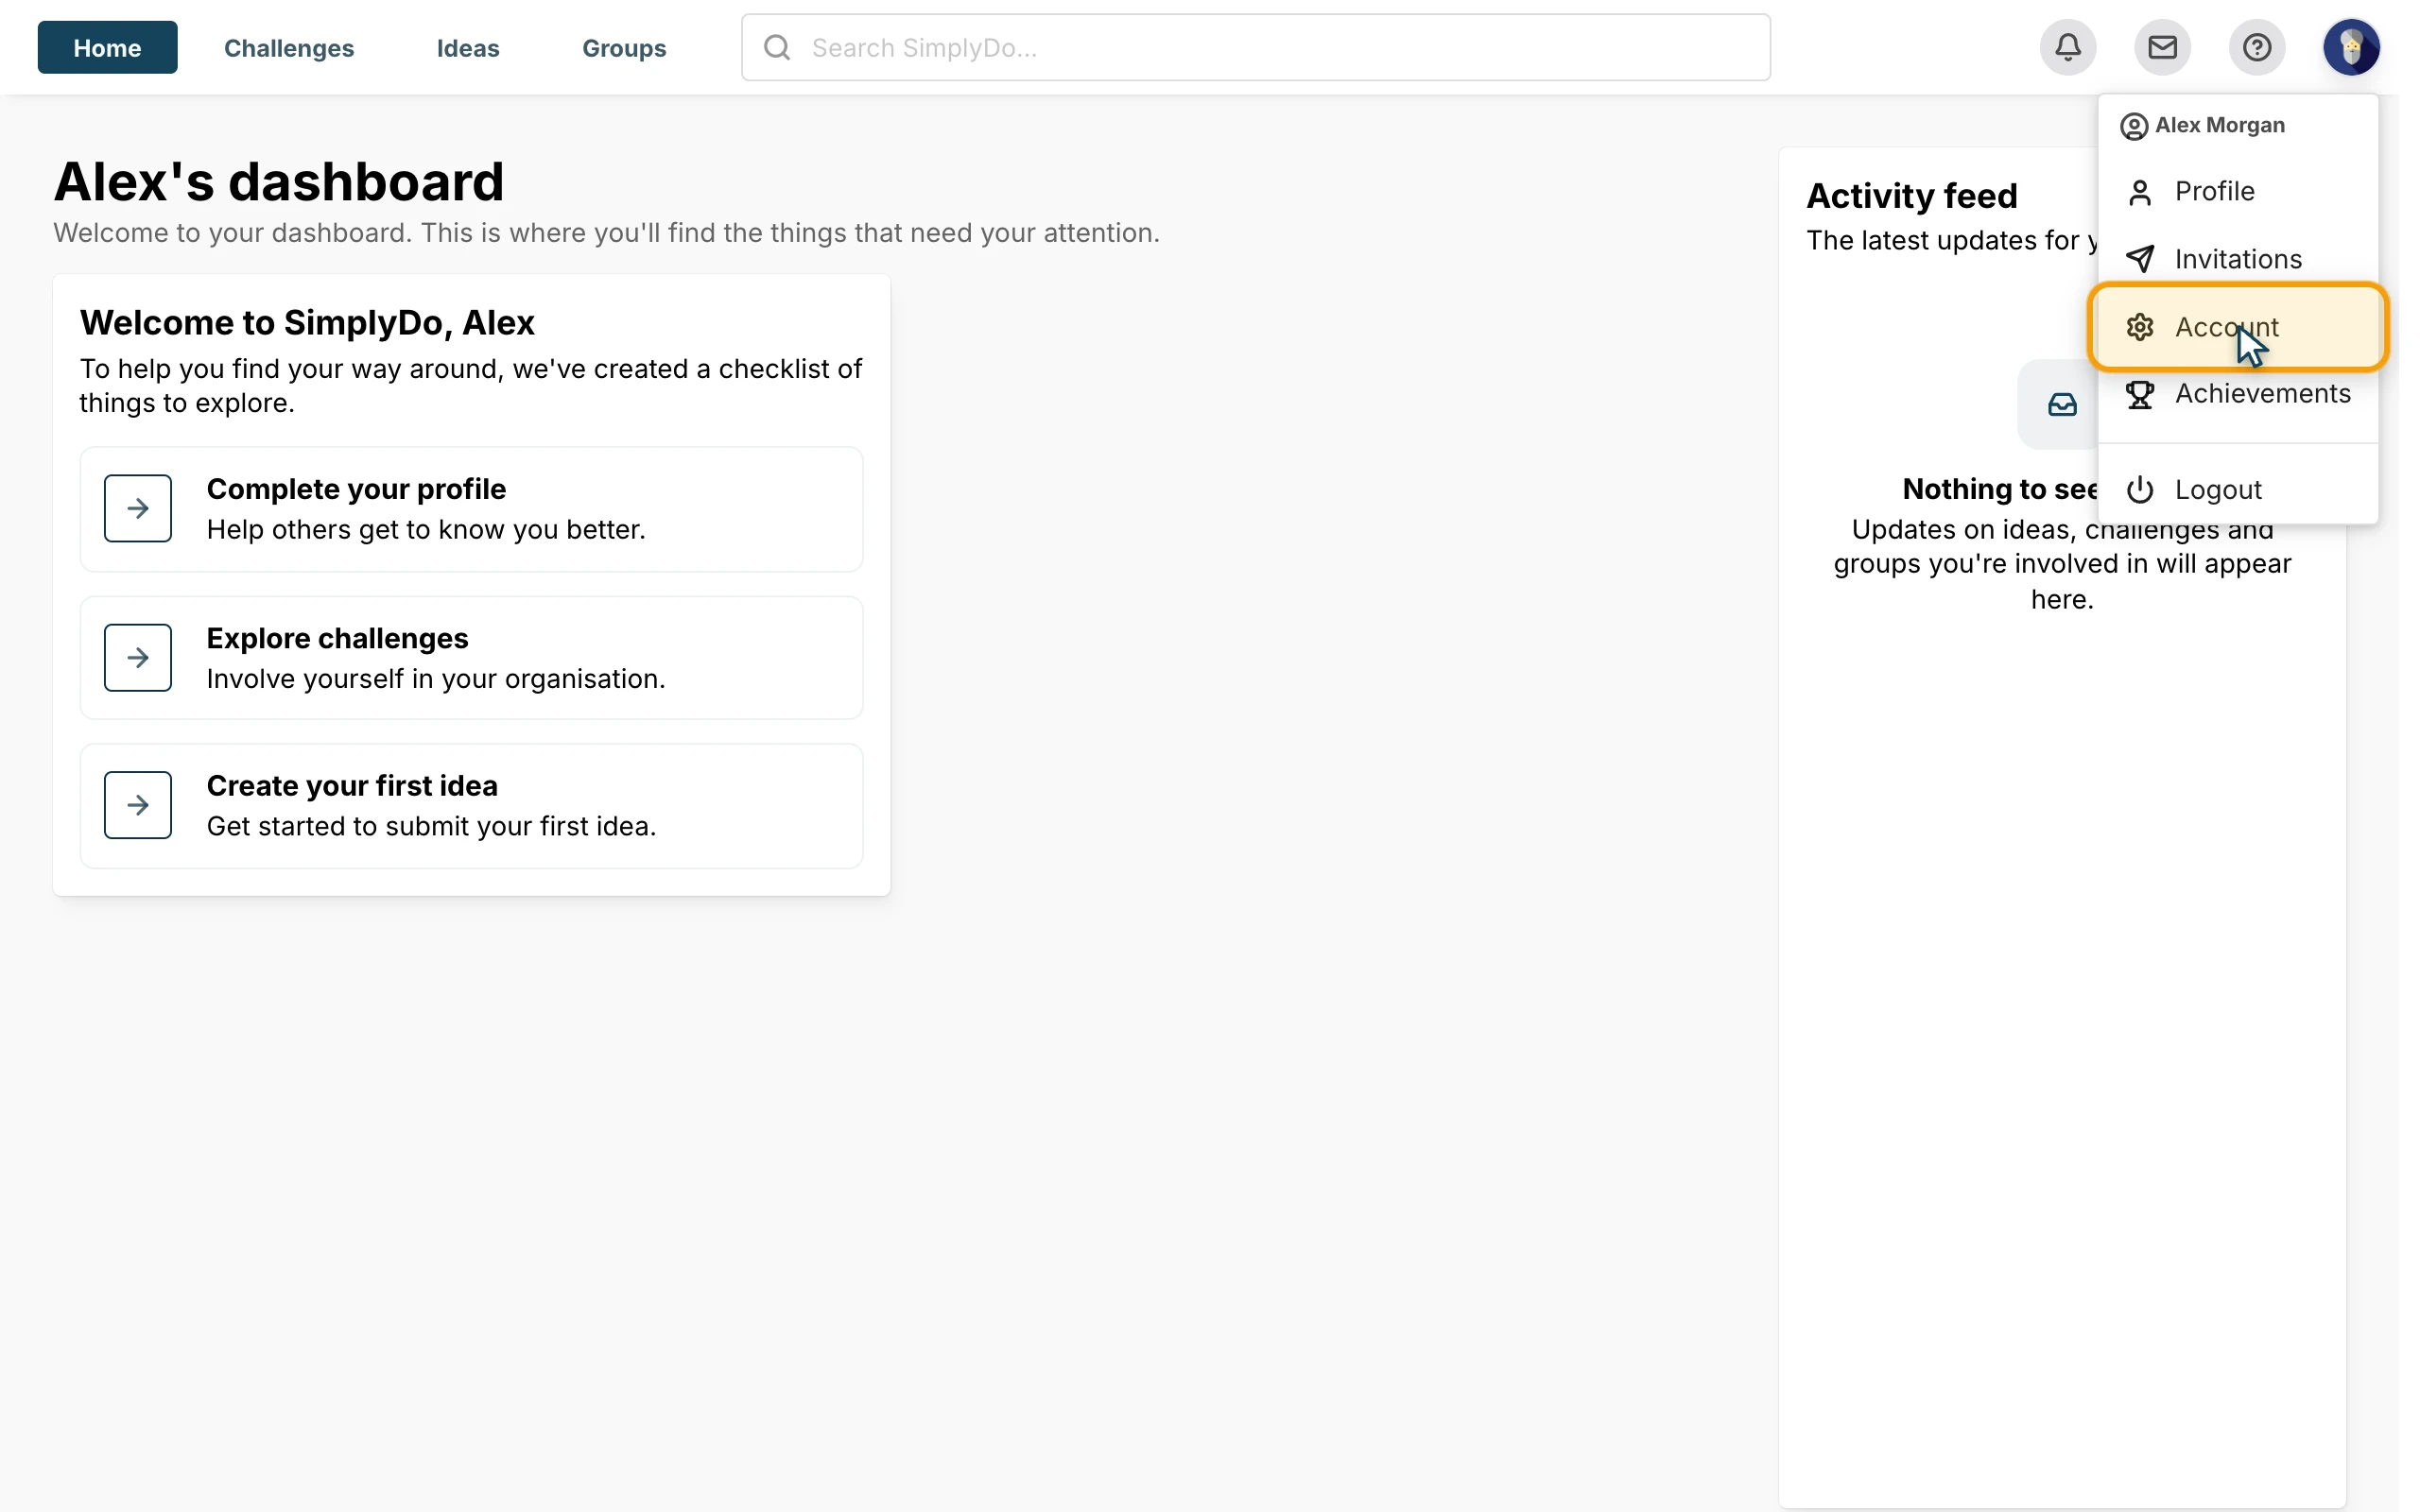Click the trophy icon next to Achievements

point(2139,394)
